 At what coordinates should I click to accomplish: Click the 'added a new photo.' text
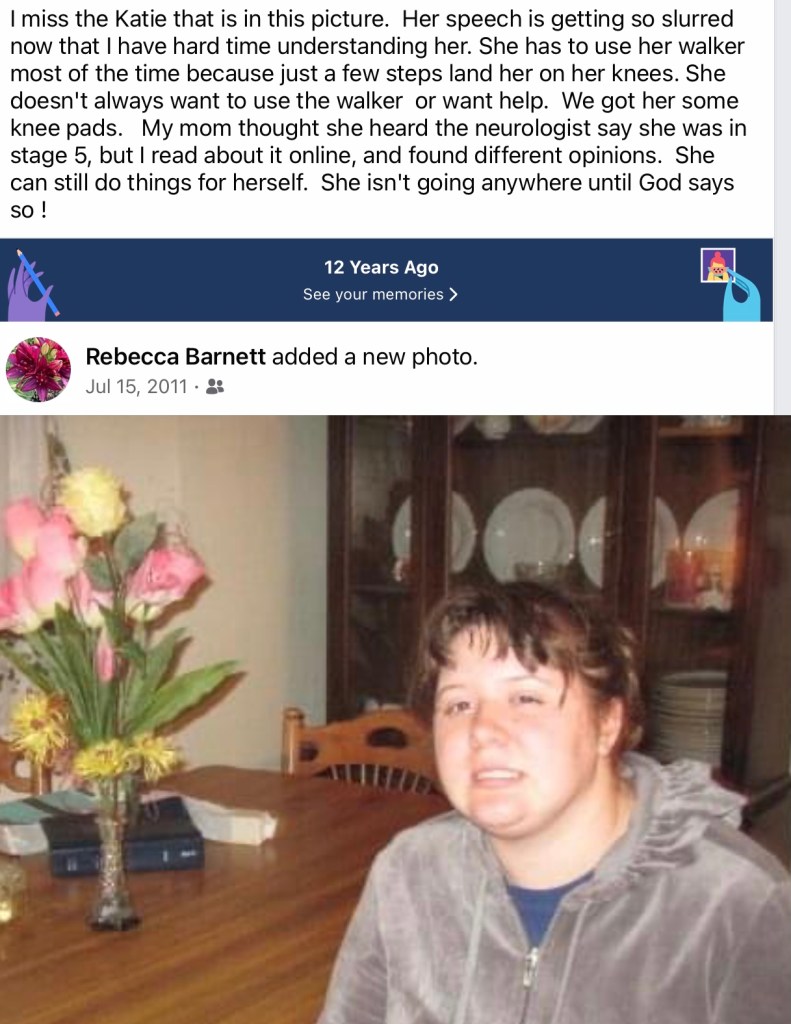(375, 357)
